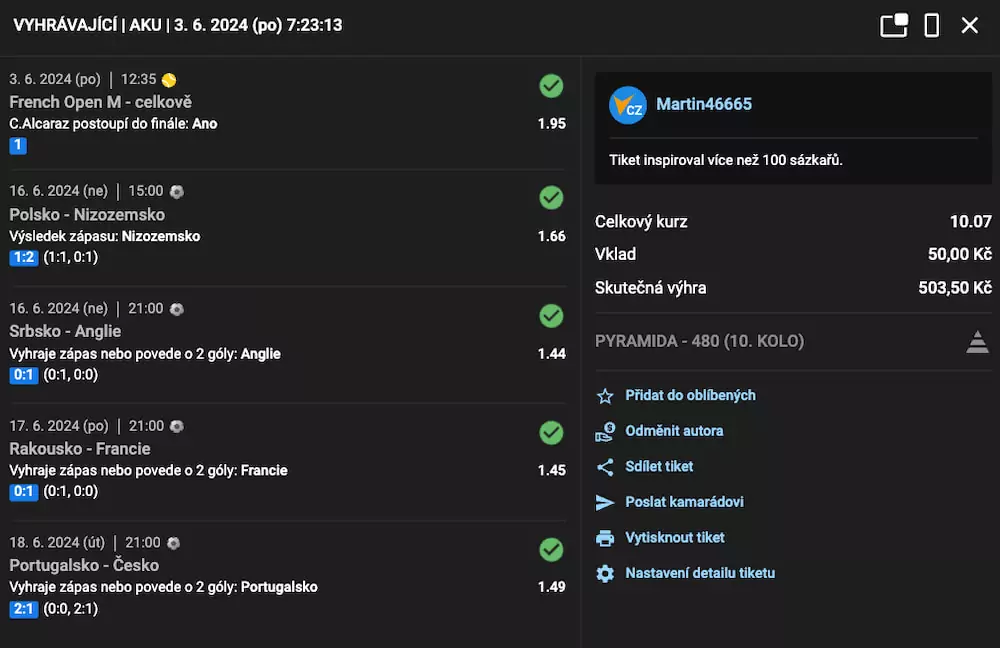Open Srbsko - Anglie match details
The image size is (1000, 648).
pyautogui.click(x=65, y=331)
